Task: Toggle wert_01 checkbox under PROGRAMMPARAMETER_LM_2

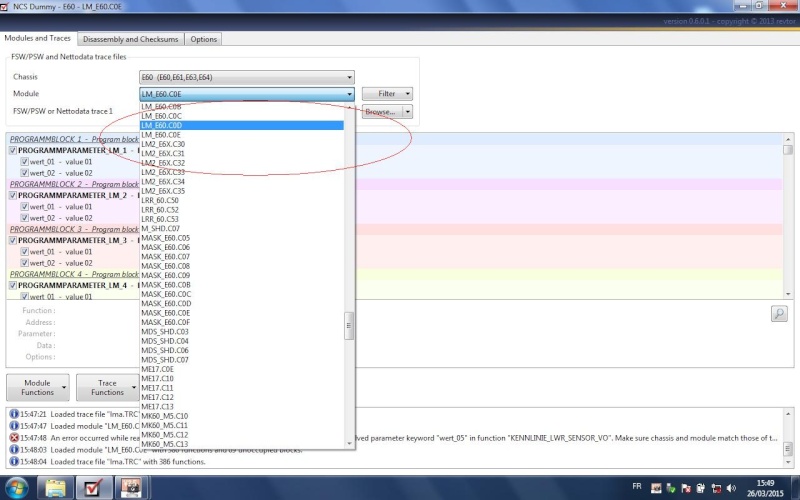Action: point(24,207)
